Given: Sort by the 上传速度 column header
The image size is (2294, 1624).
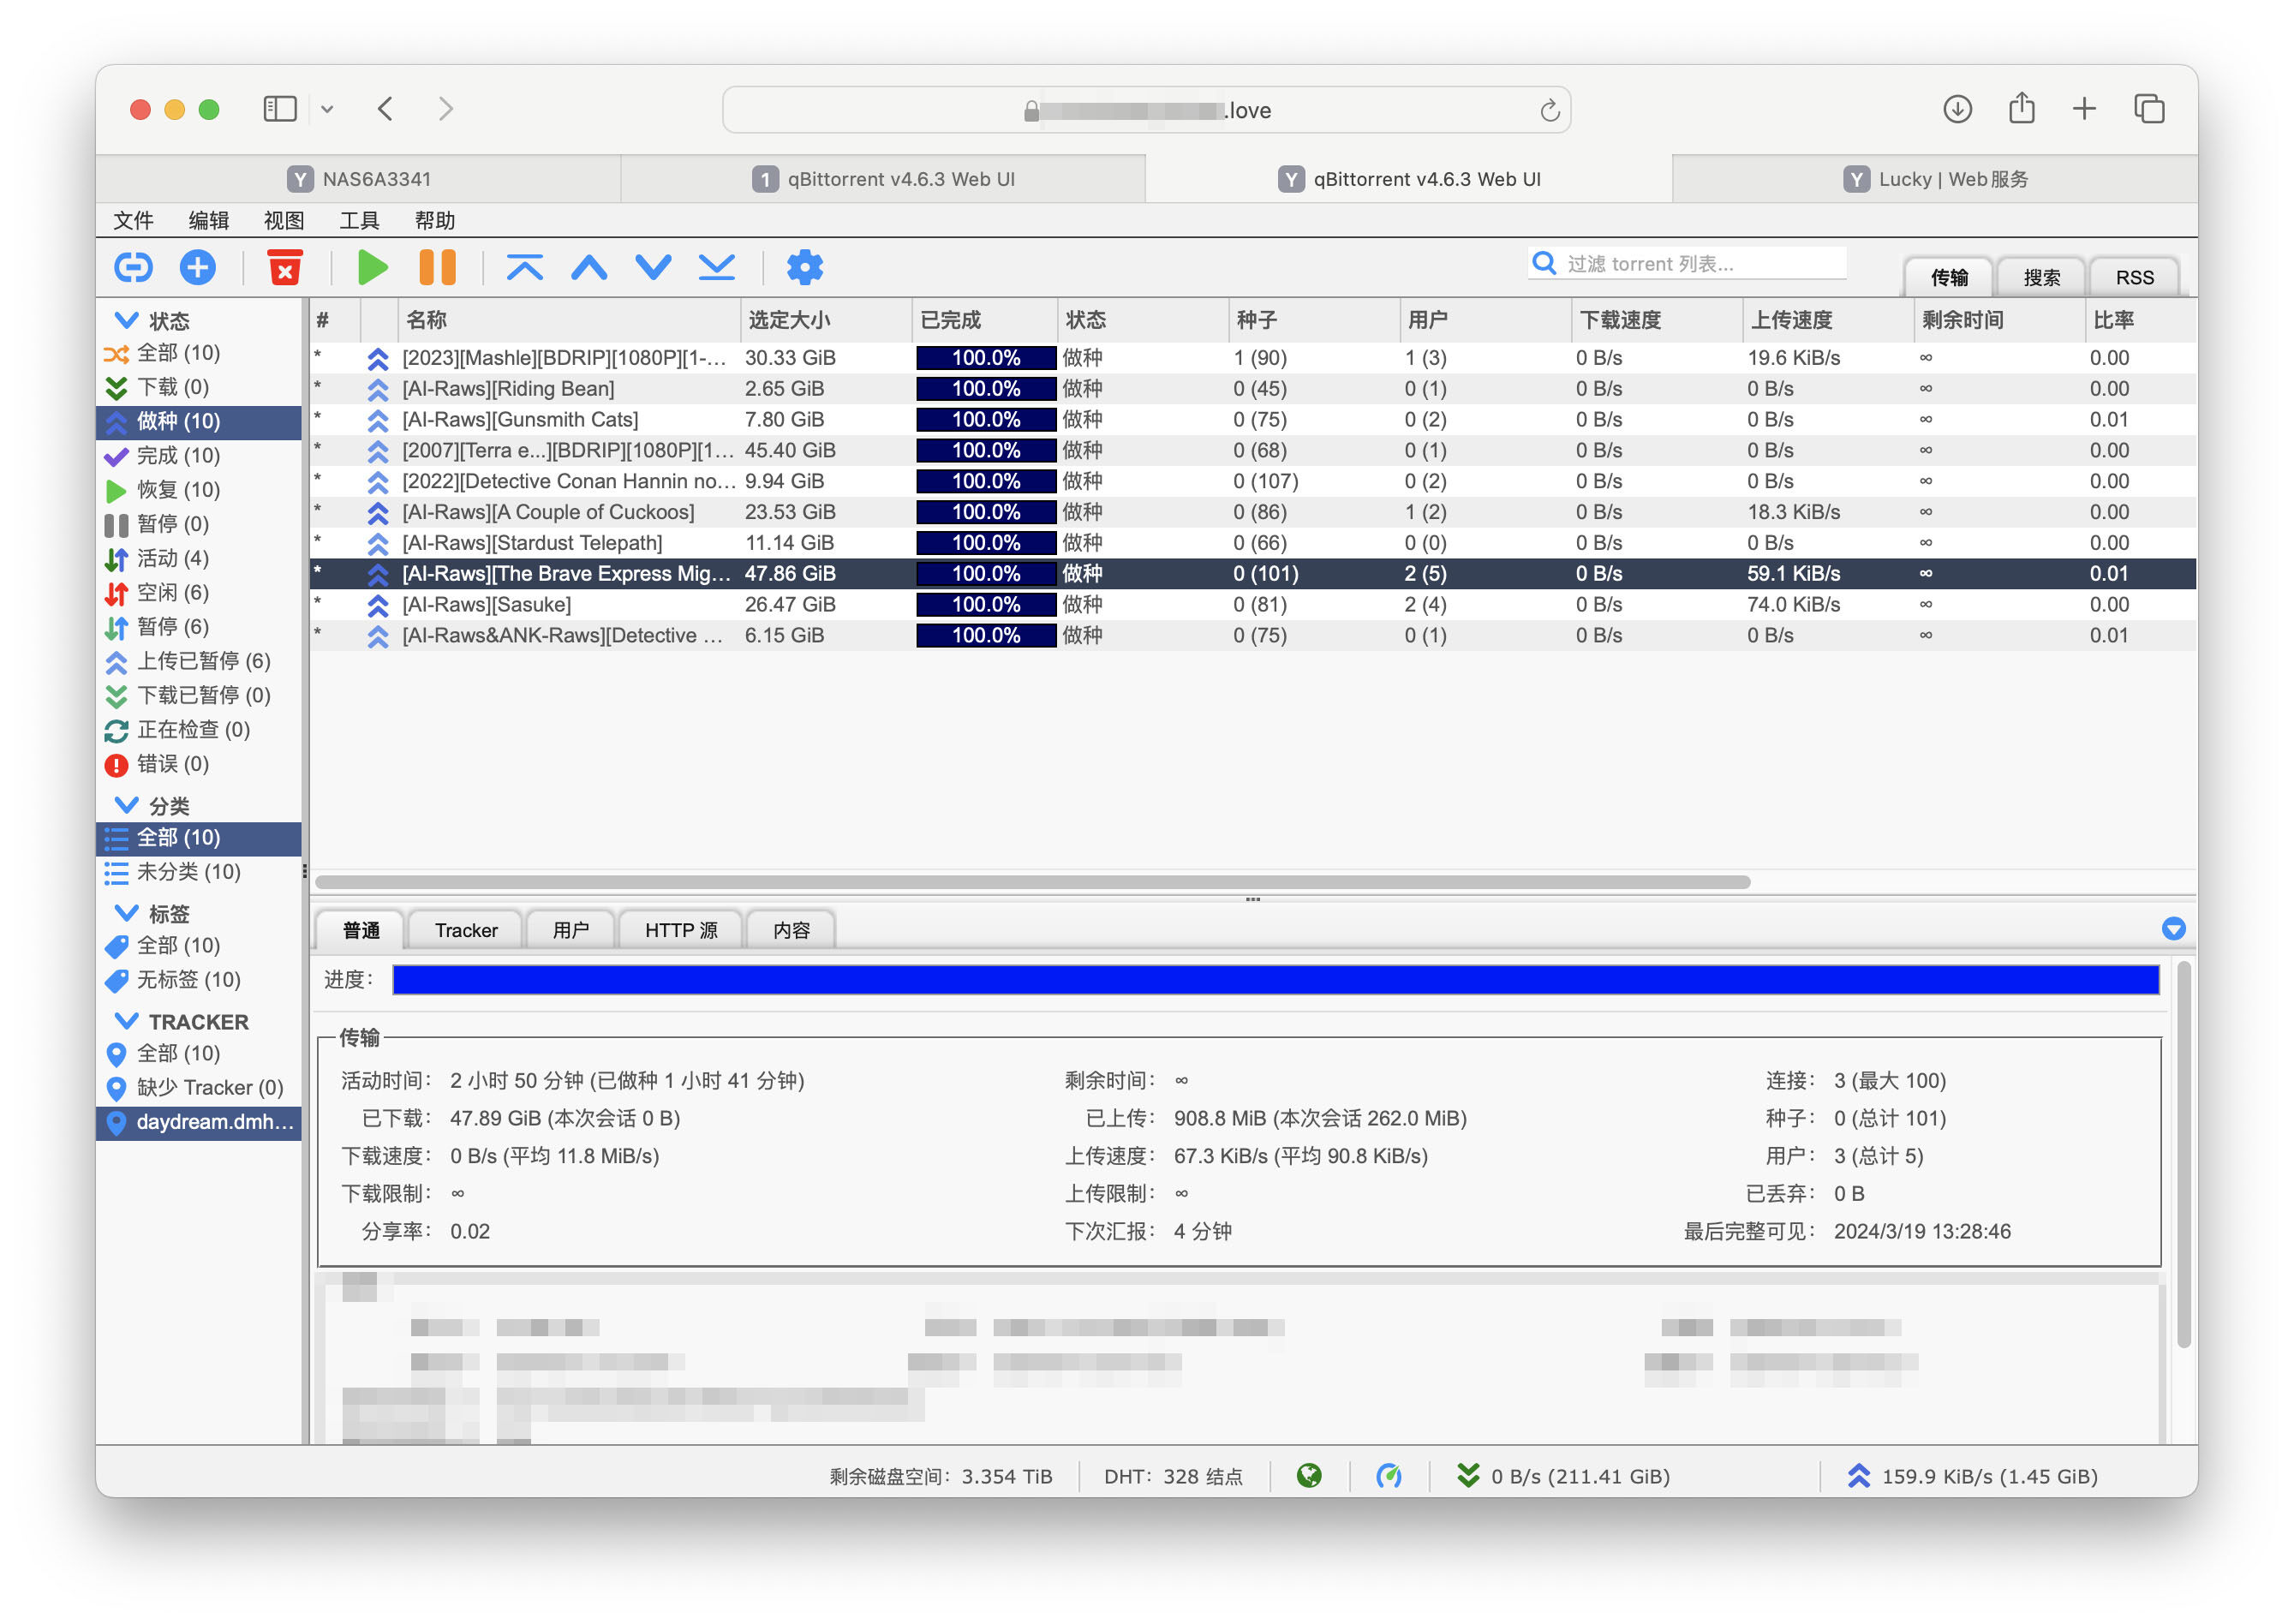Looking at the screenshot, I should (x=1827, y=320).
